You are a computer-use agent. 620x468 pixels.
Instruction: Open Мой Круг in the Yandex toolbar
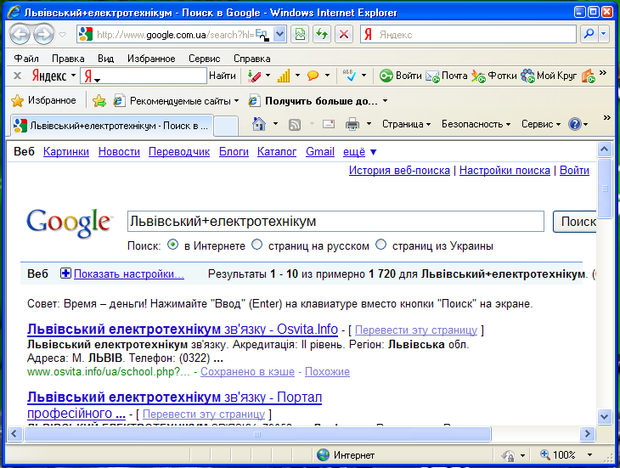pos(548,75)
